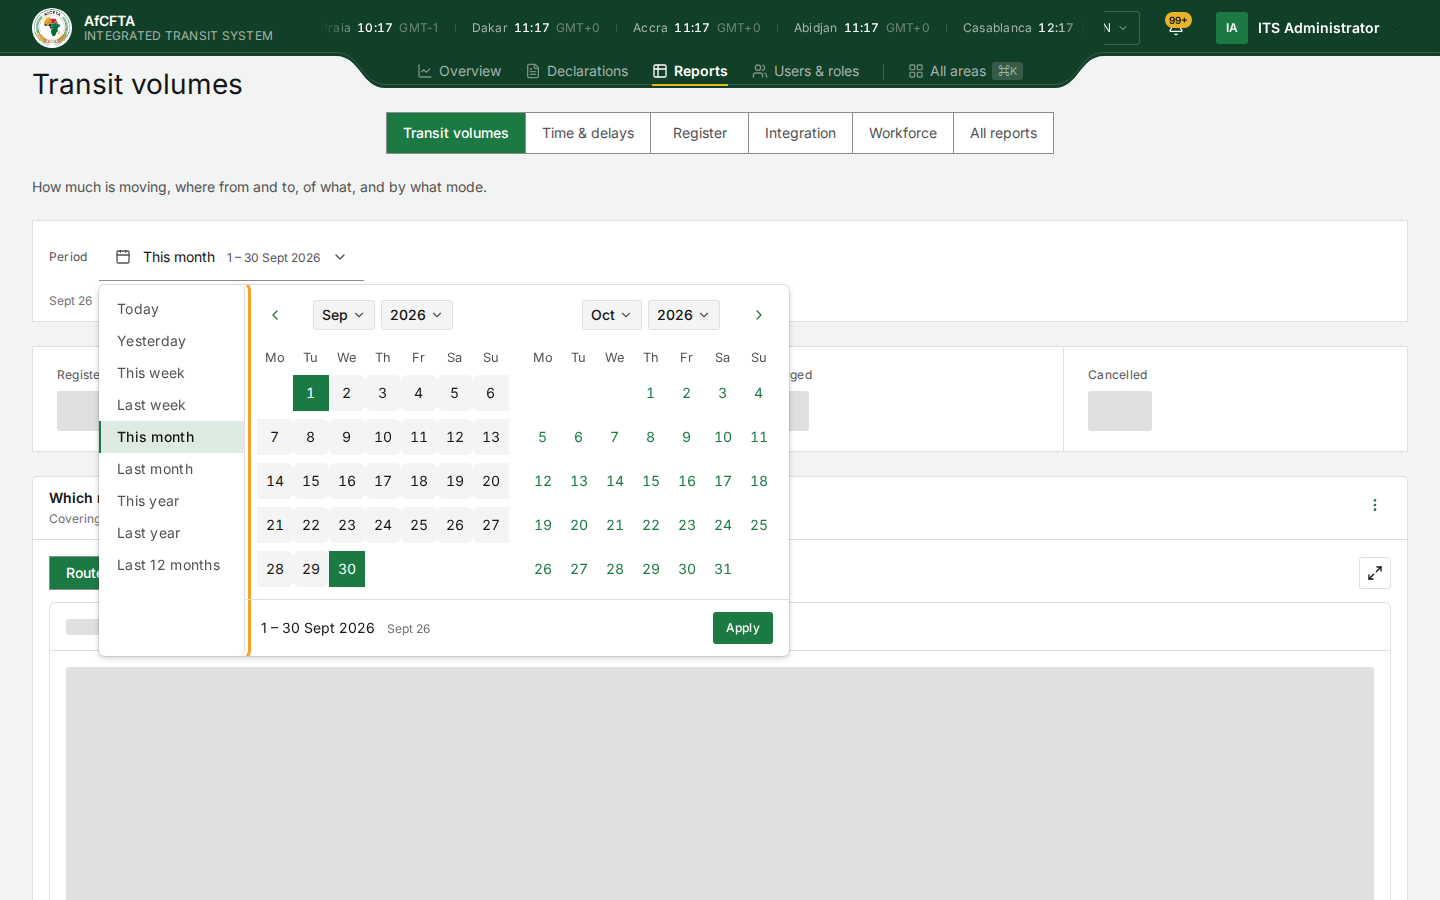Click the Cancelled card label

click(x=1118, y=375)
